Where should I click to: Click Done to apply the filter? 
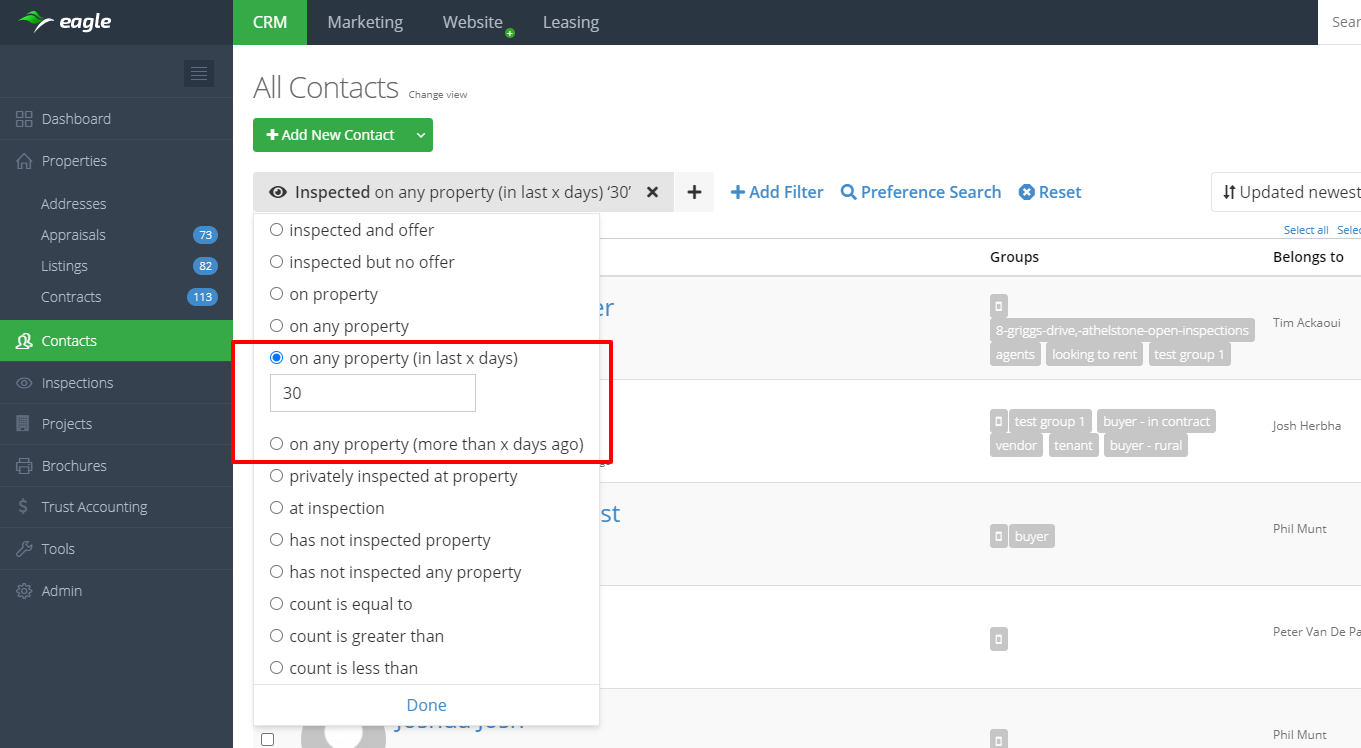coord(426,705)
